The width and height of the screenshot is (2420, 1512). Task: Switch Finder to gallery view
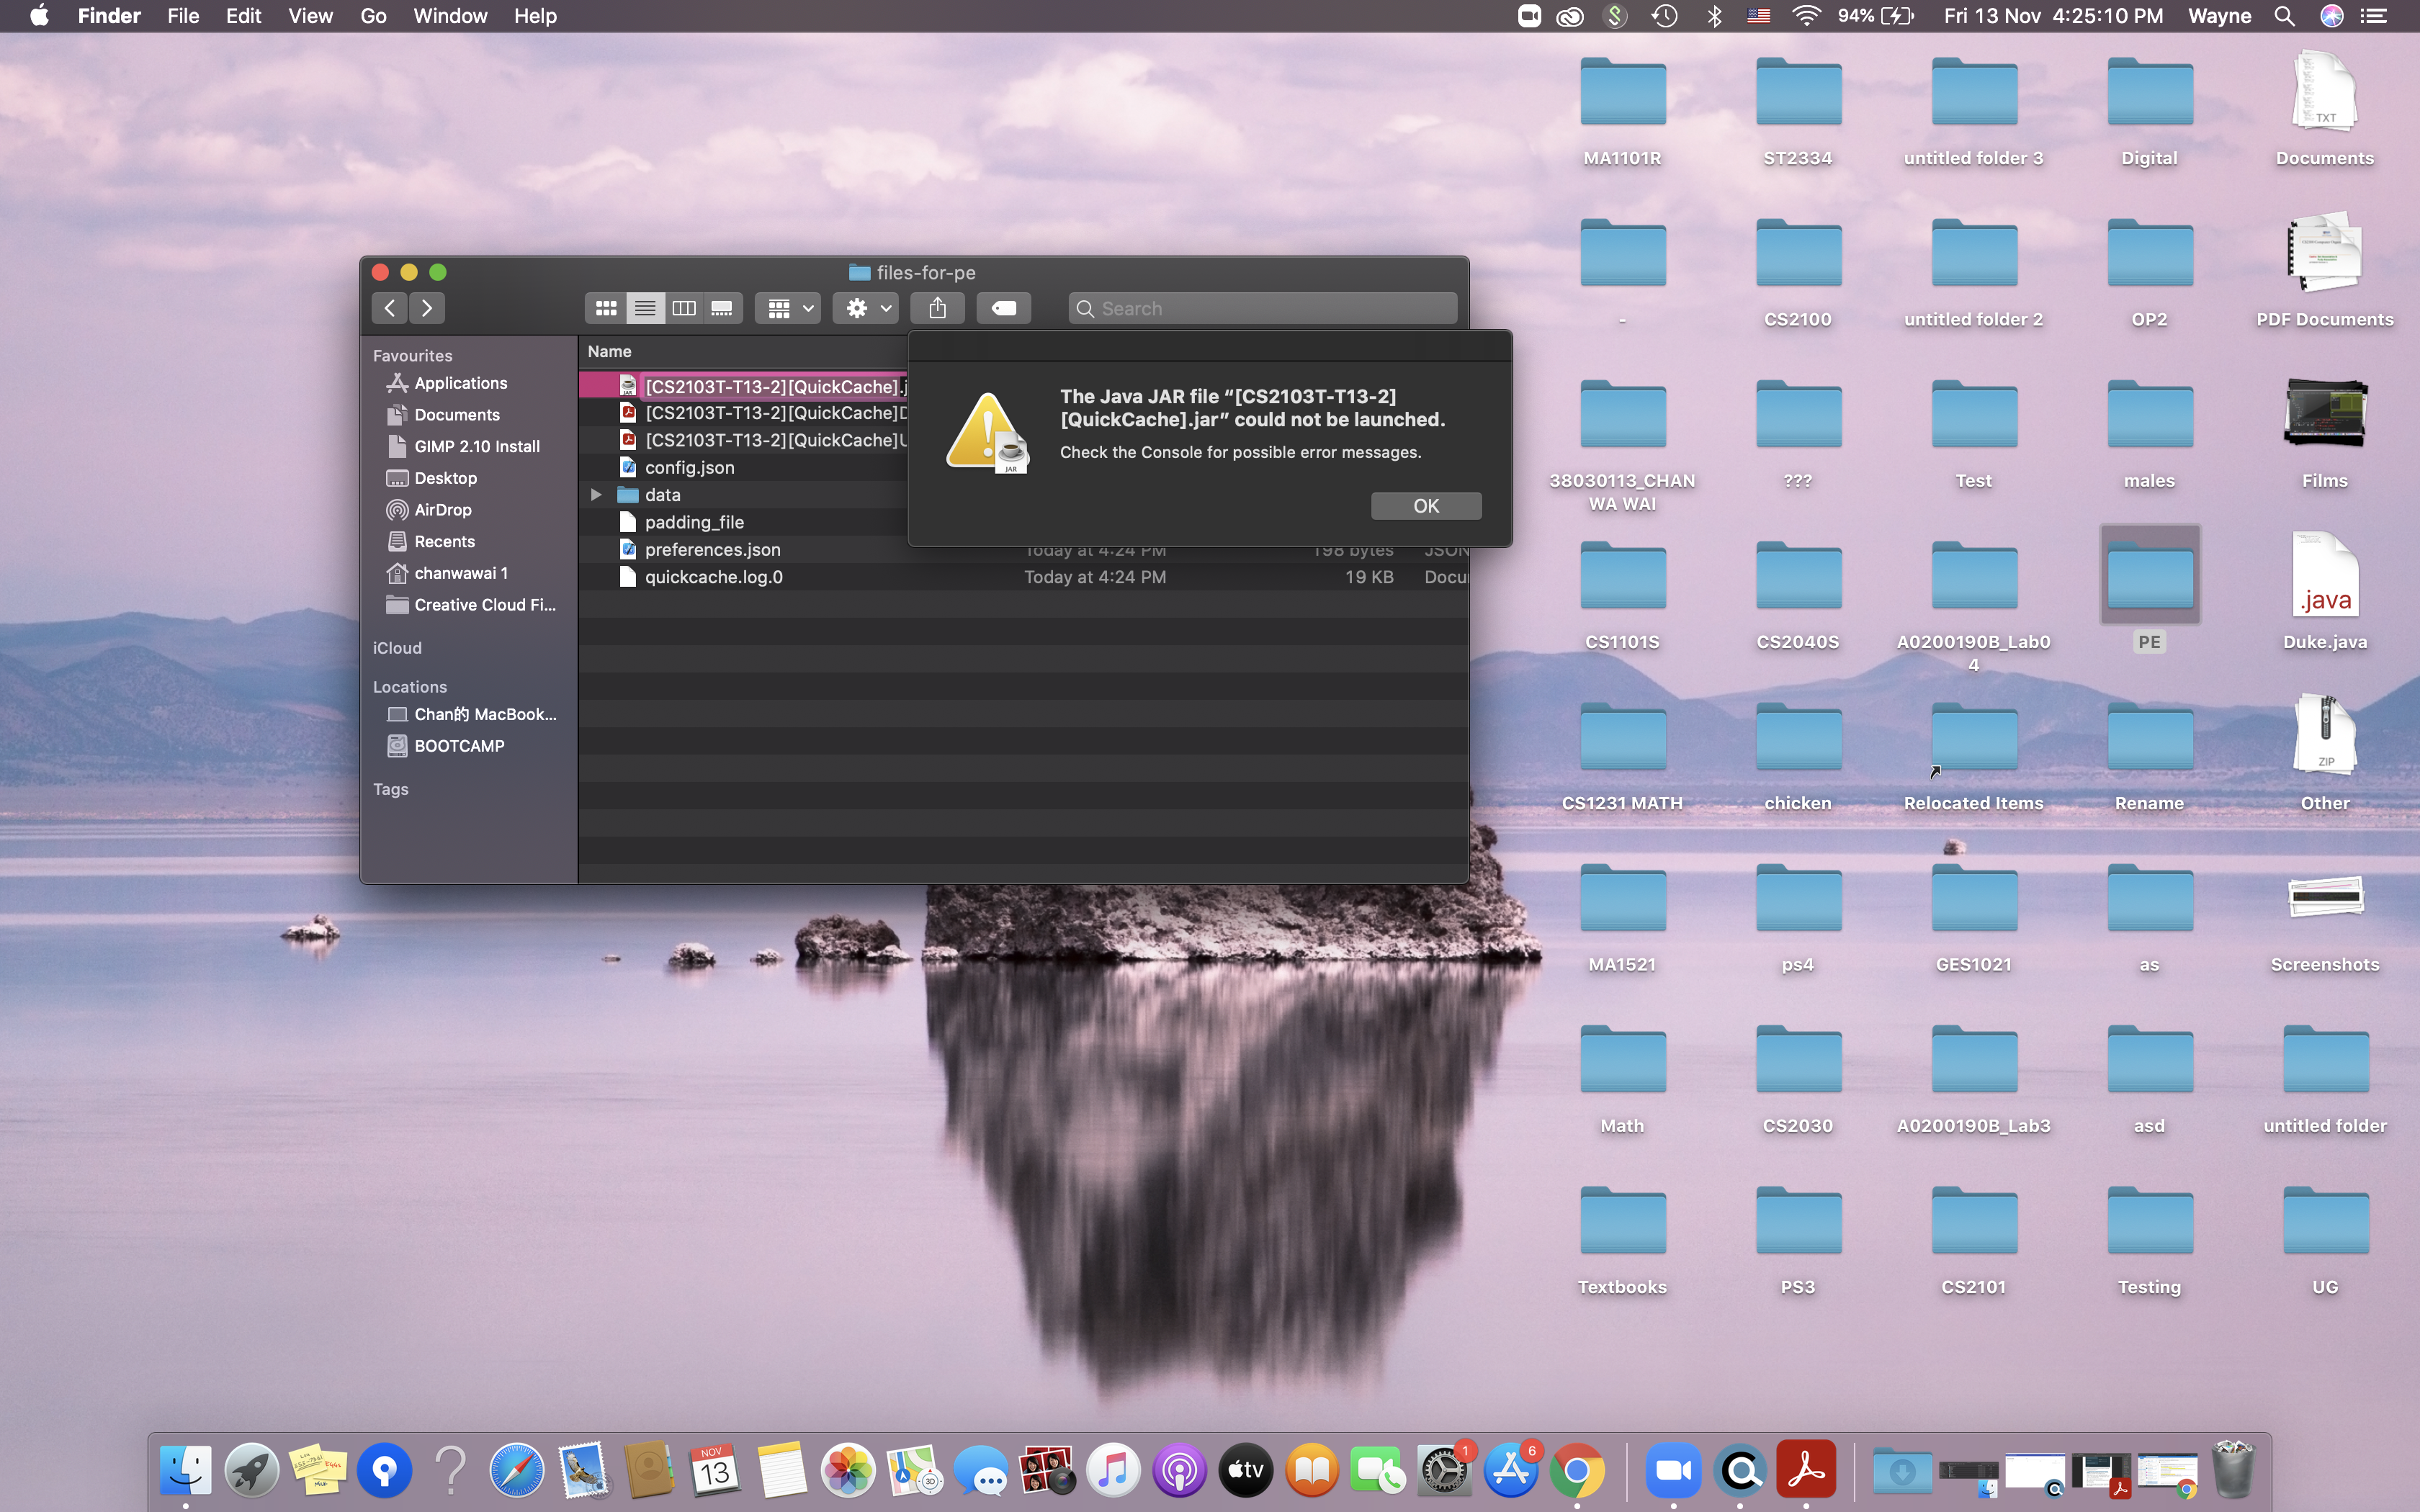(x=722, y=308)
